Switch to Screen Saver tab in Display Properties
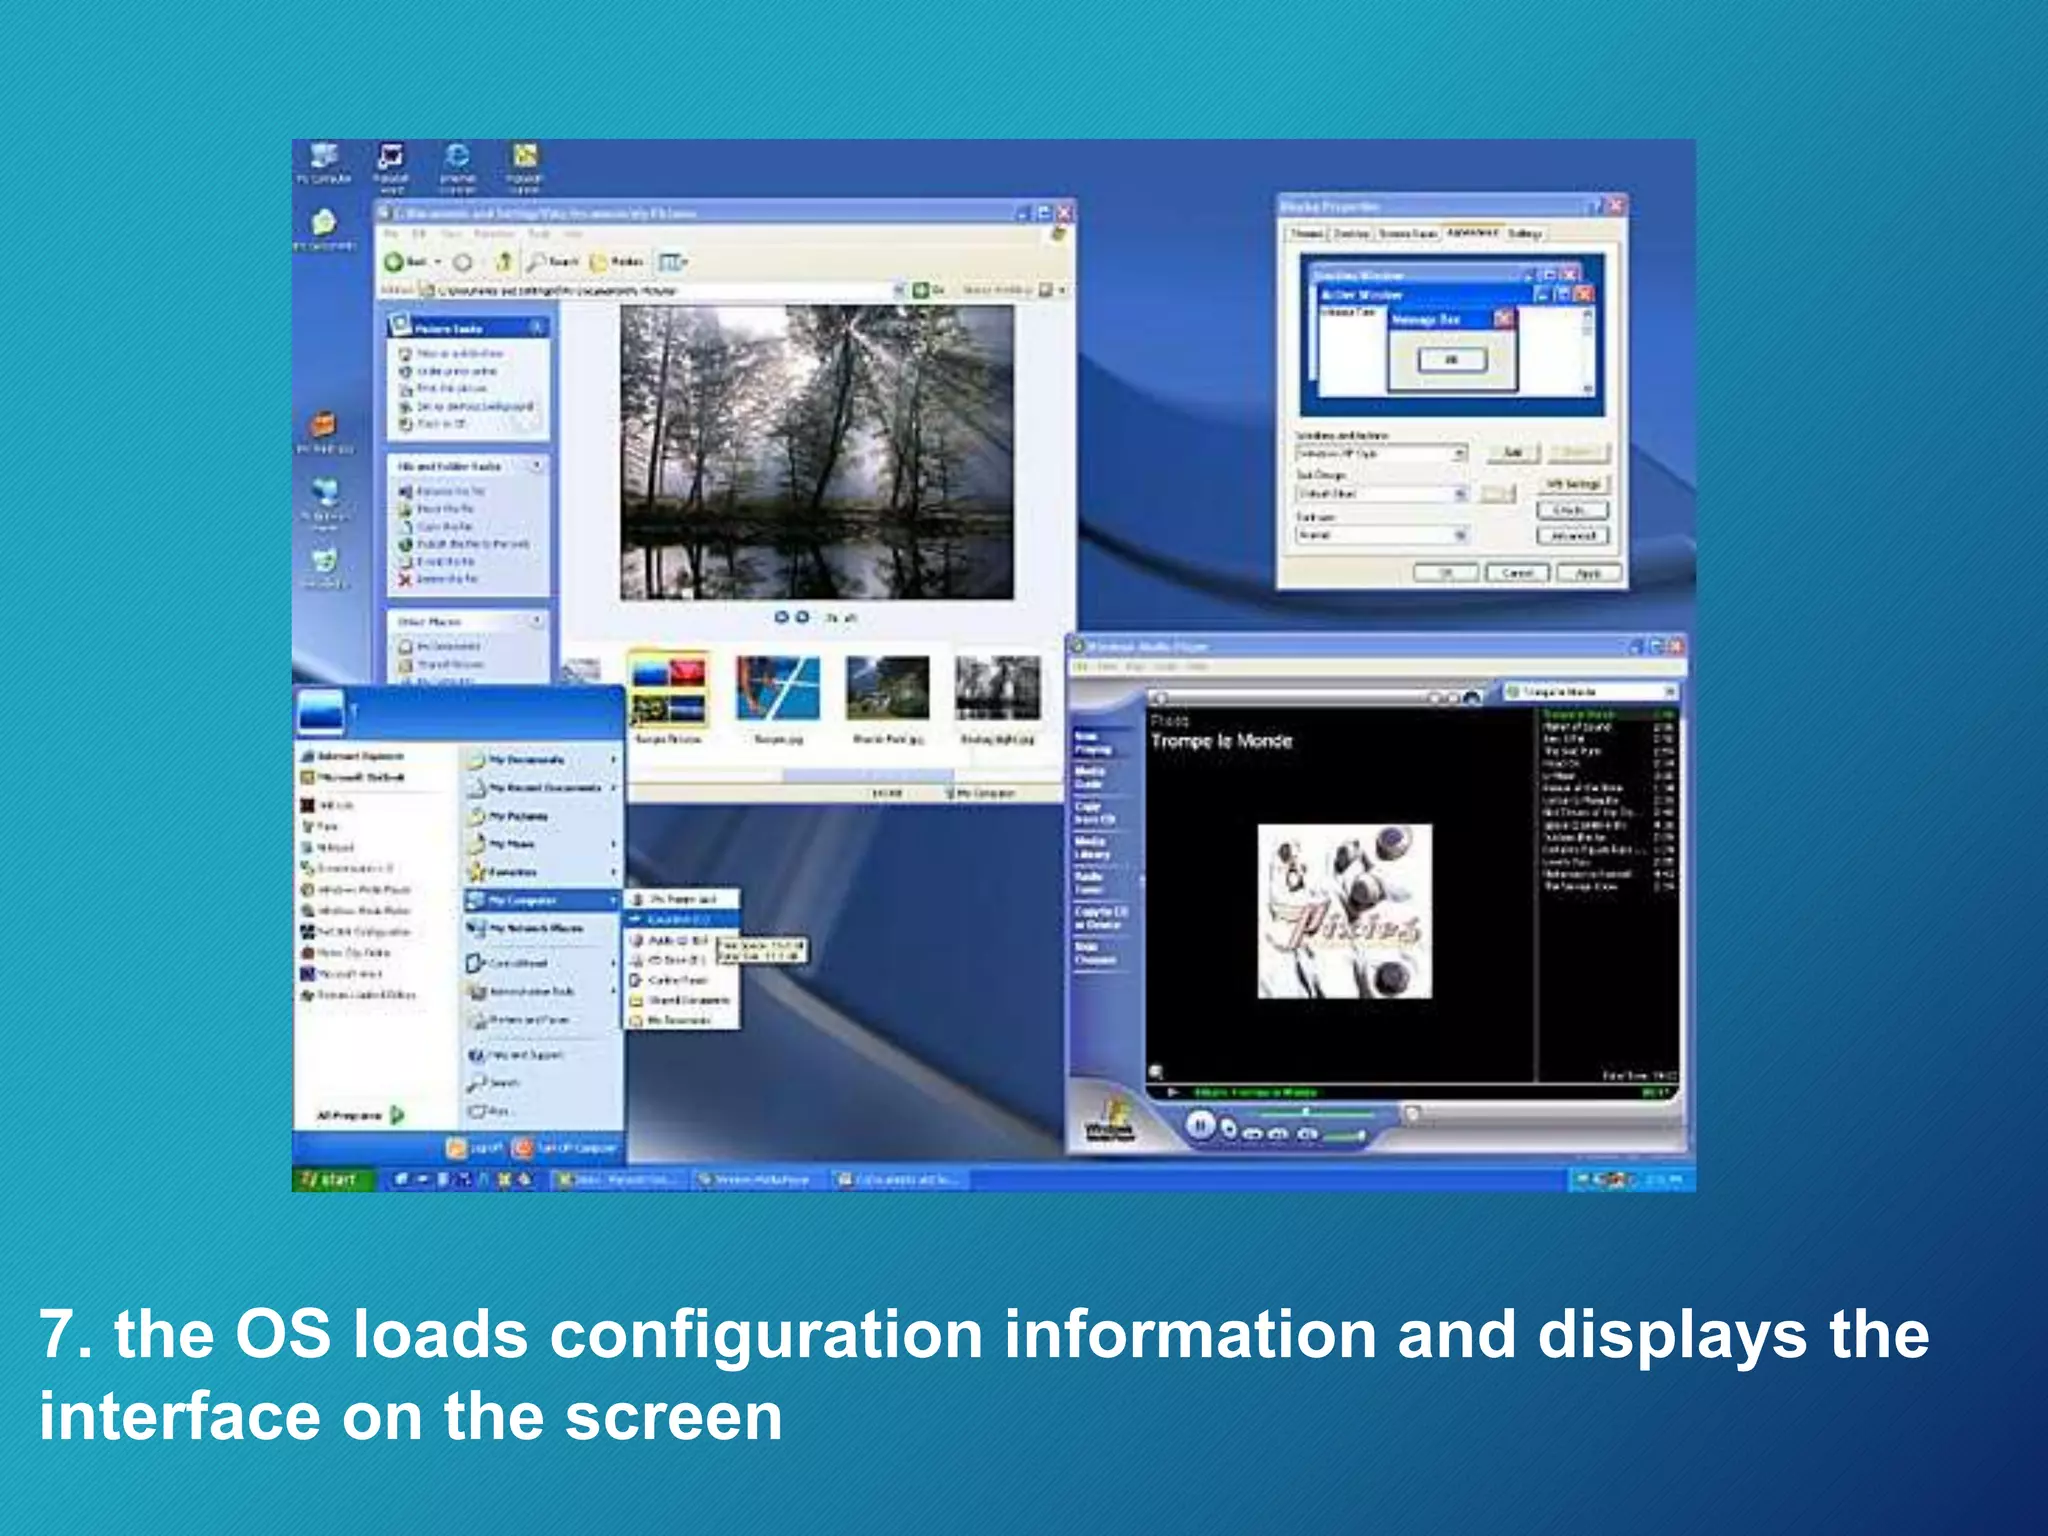The width and height of the screenshot is (2048, 1536). pyautogui.click(x=1407, y=233)
